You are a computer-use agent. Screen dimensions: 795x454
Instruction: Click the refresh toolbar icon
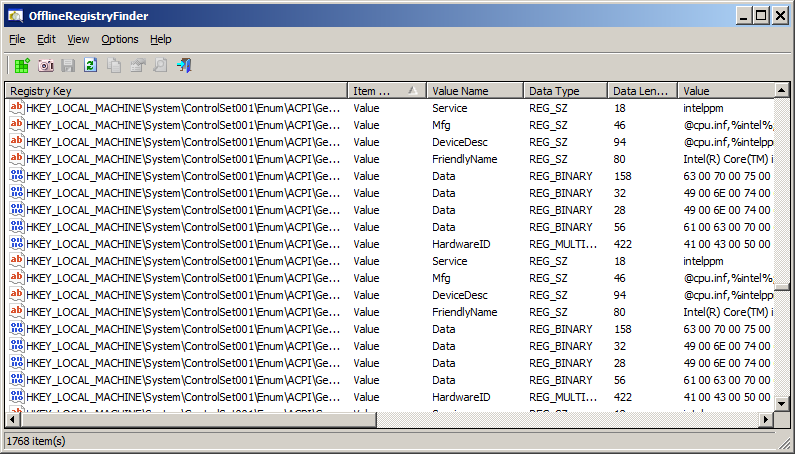coord(91,65)
